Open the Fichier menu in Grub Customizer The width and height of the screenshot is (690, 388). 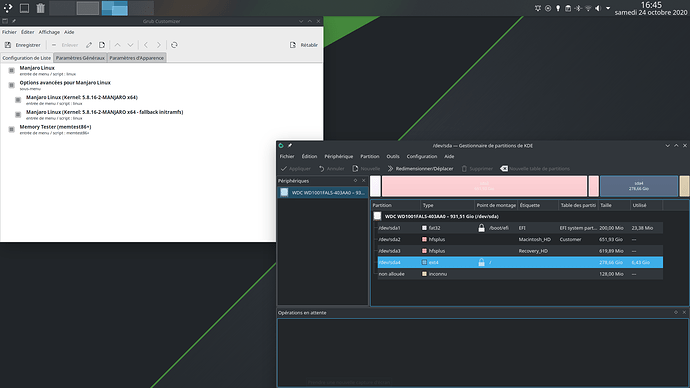(9, 32)
